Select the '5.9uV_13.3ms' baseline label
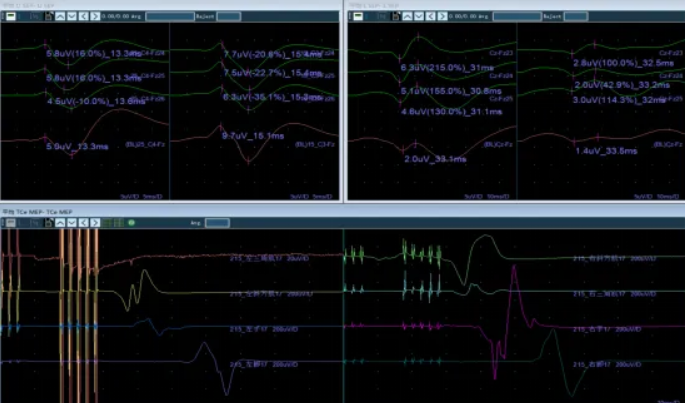The image size is (685, 403). tap(77, 146)
